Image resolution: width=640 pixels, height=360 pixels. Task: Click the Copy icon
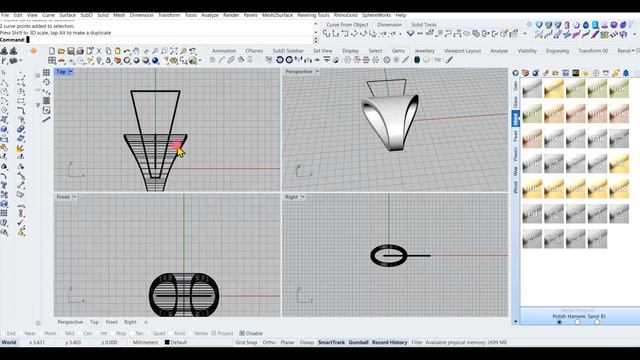[x=108, y=51]
